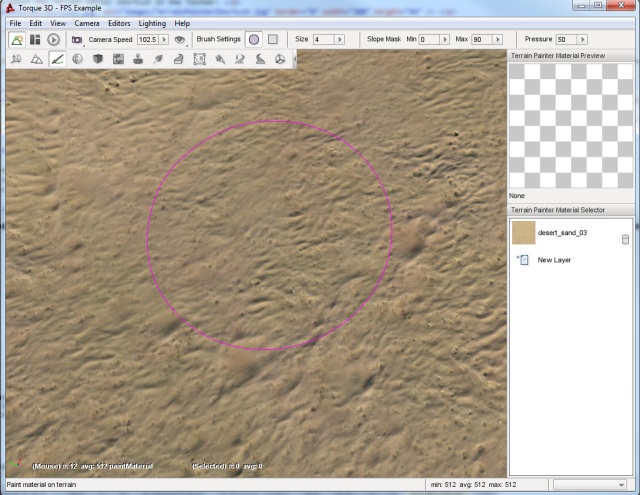Select the desert_sand_03 material layer

coord(562,233)
